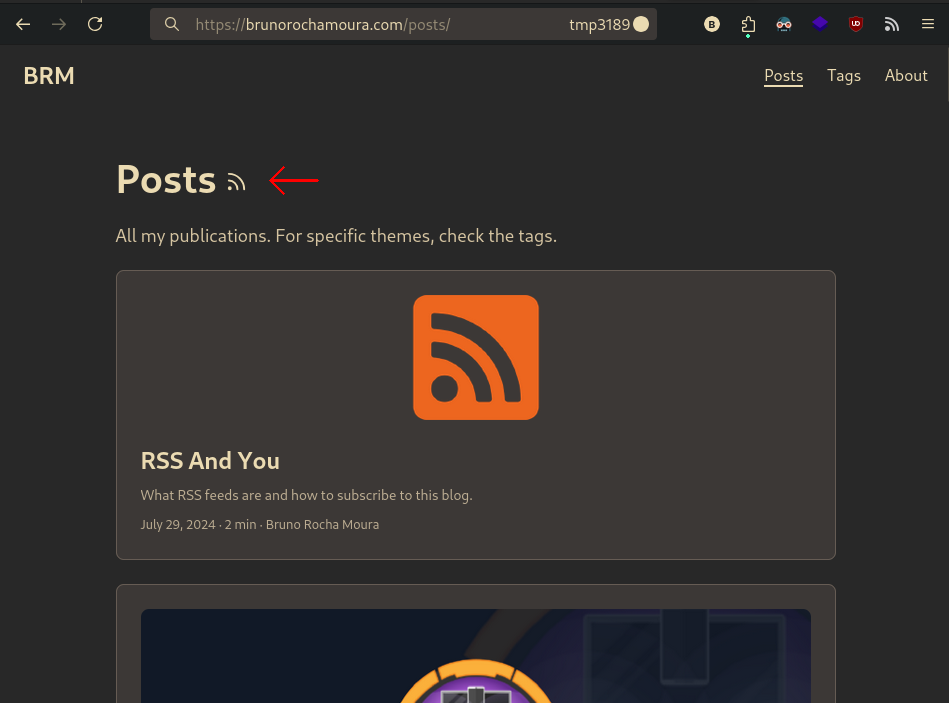
Task: Click the RSS feed toolbar extension icon
Action: tap(892, 24)
